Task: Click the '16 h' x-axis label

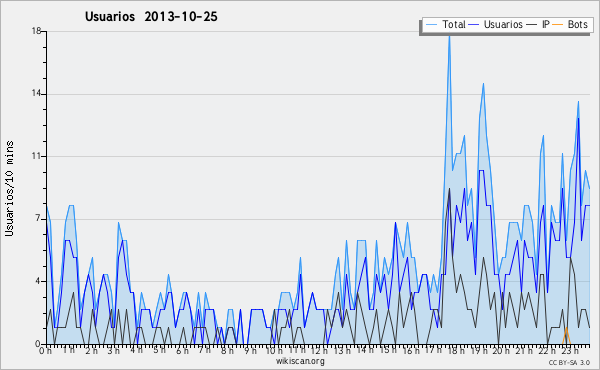Action: pyautogui.click(x=410, y=350)
